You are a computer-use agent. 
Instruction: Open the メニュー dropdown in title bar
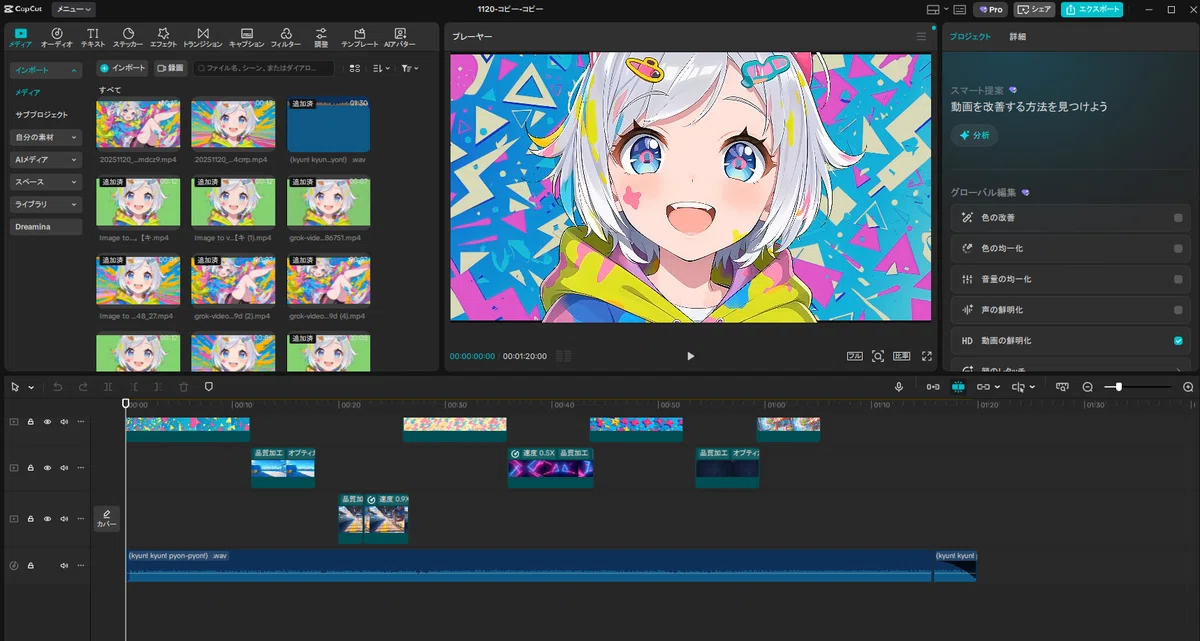(x=74, y=9)
